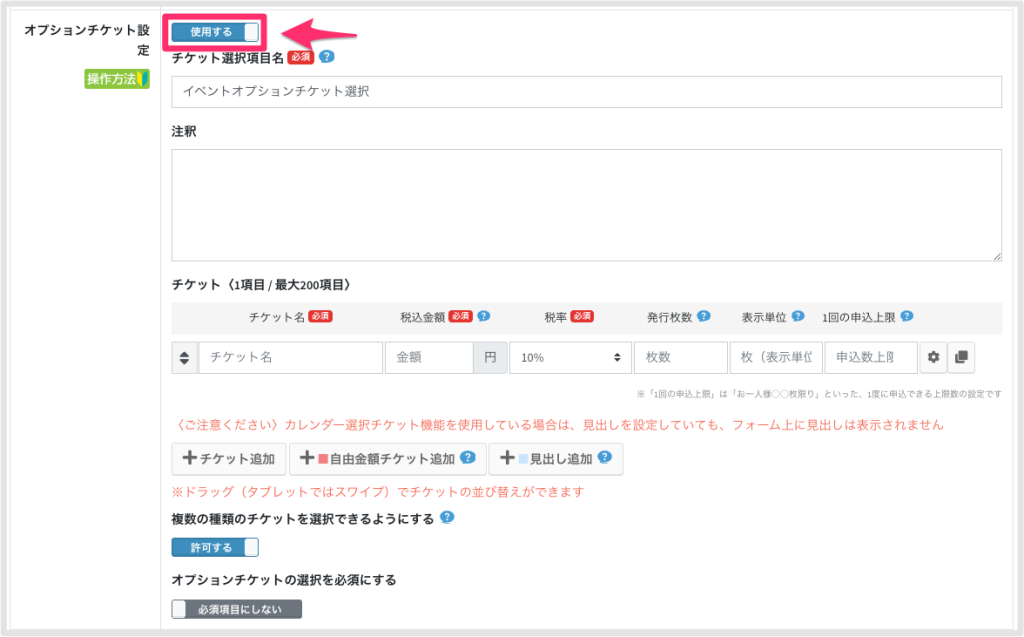
Task: Click the duplicate ticket icon in row
Action: (x=961, y=357)
